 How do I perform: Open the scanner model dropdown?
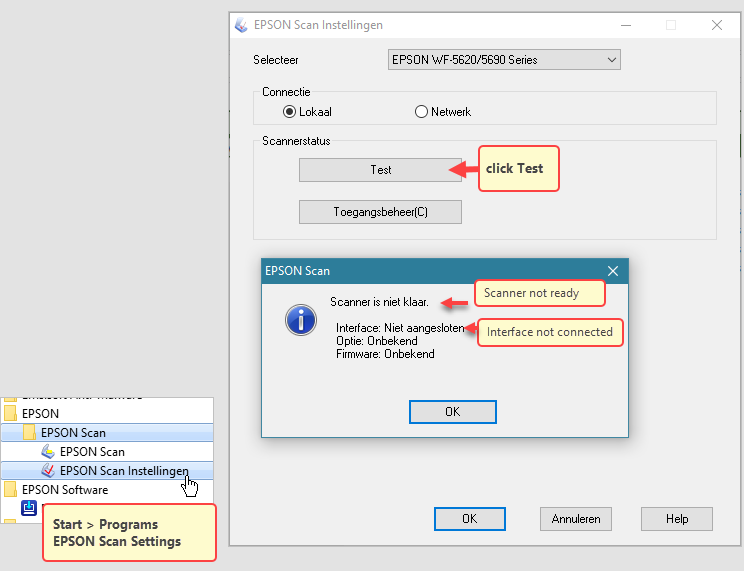pyautogui.click(x=504, y=60)
